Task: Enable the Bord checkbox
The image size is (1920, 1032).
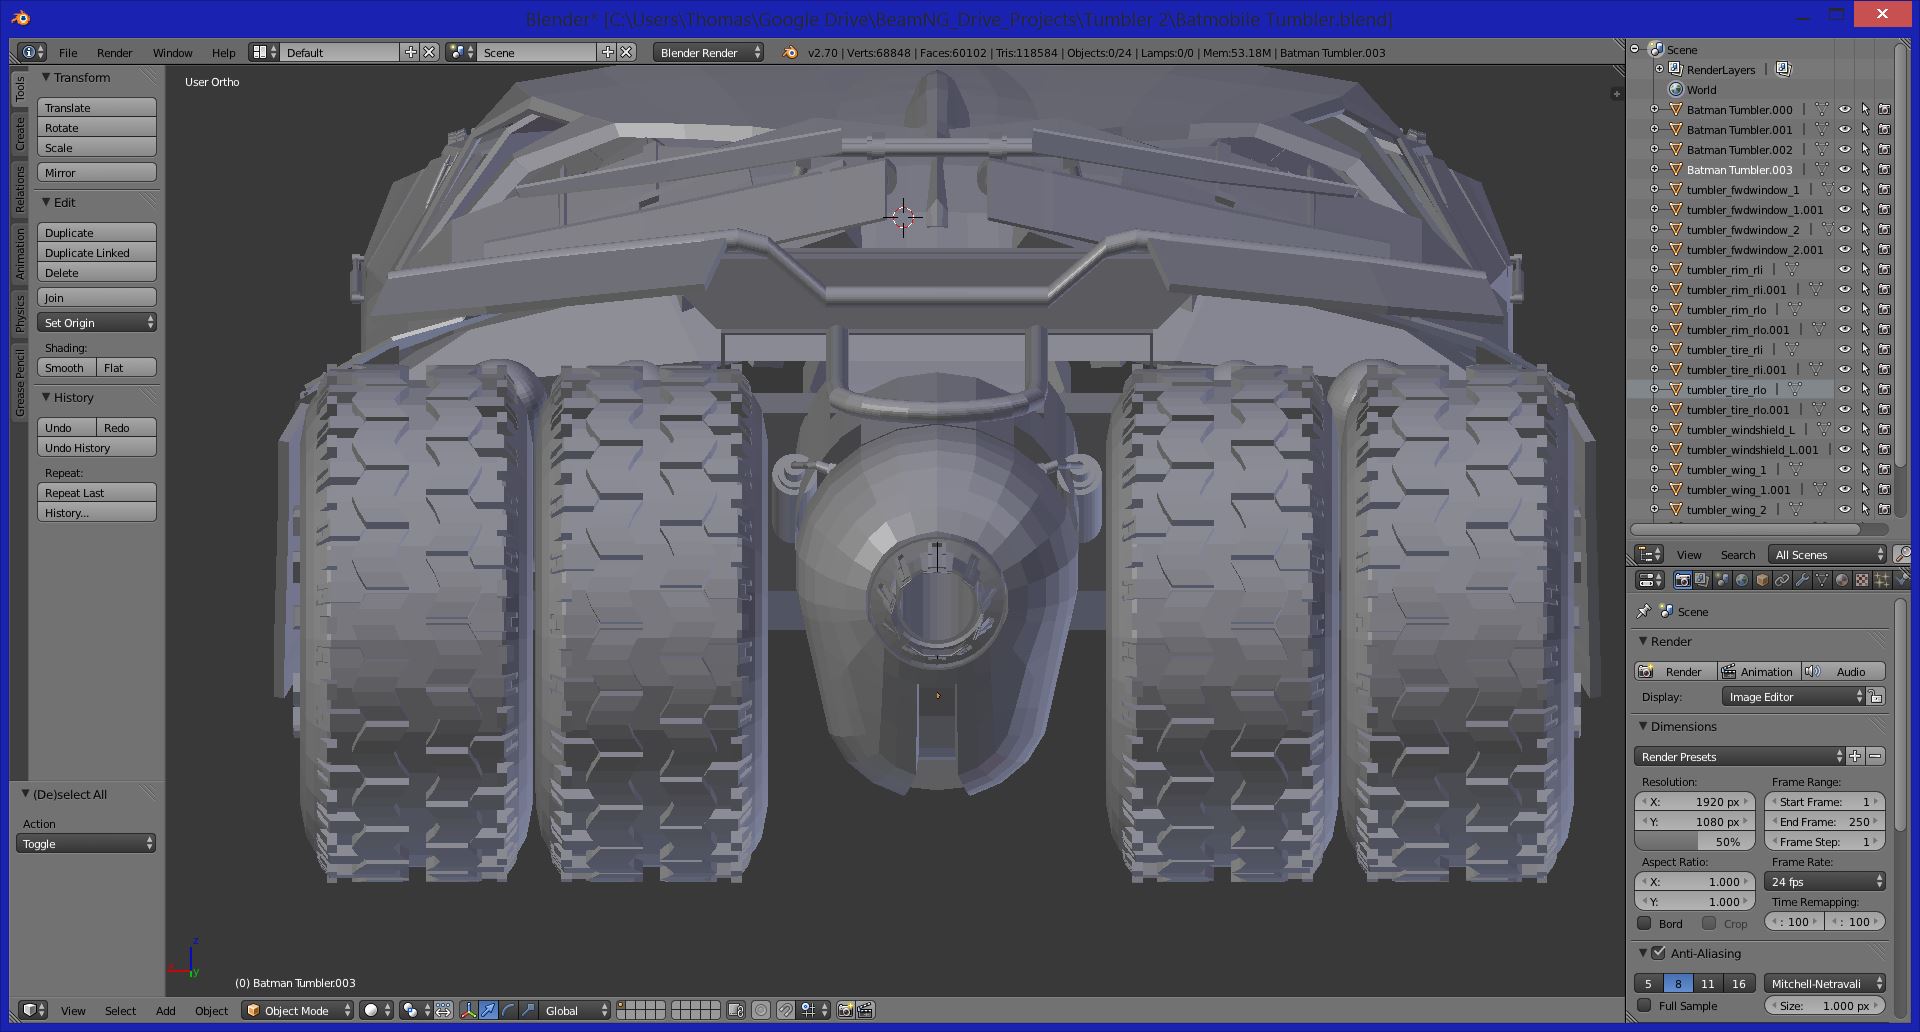Action: pyautogui.click(x=1644, y=923)
